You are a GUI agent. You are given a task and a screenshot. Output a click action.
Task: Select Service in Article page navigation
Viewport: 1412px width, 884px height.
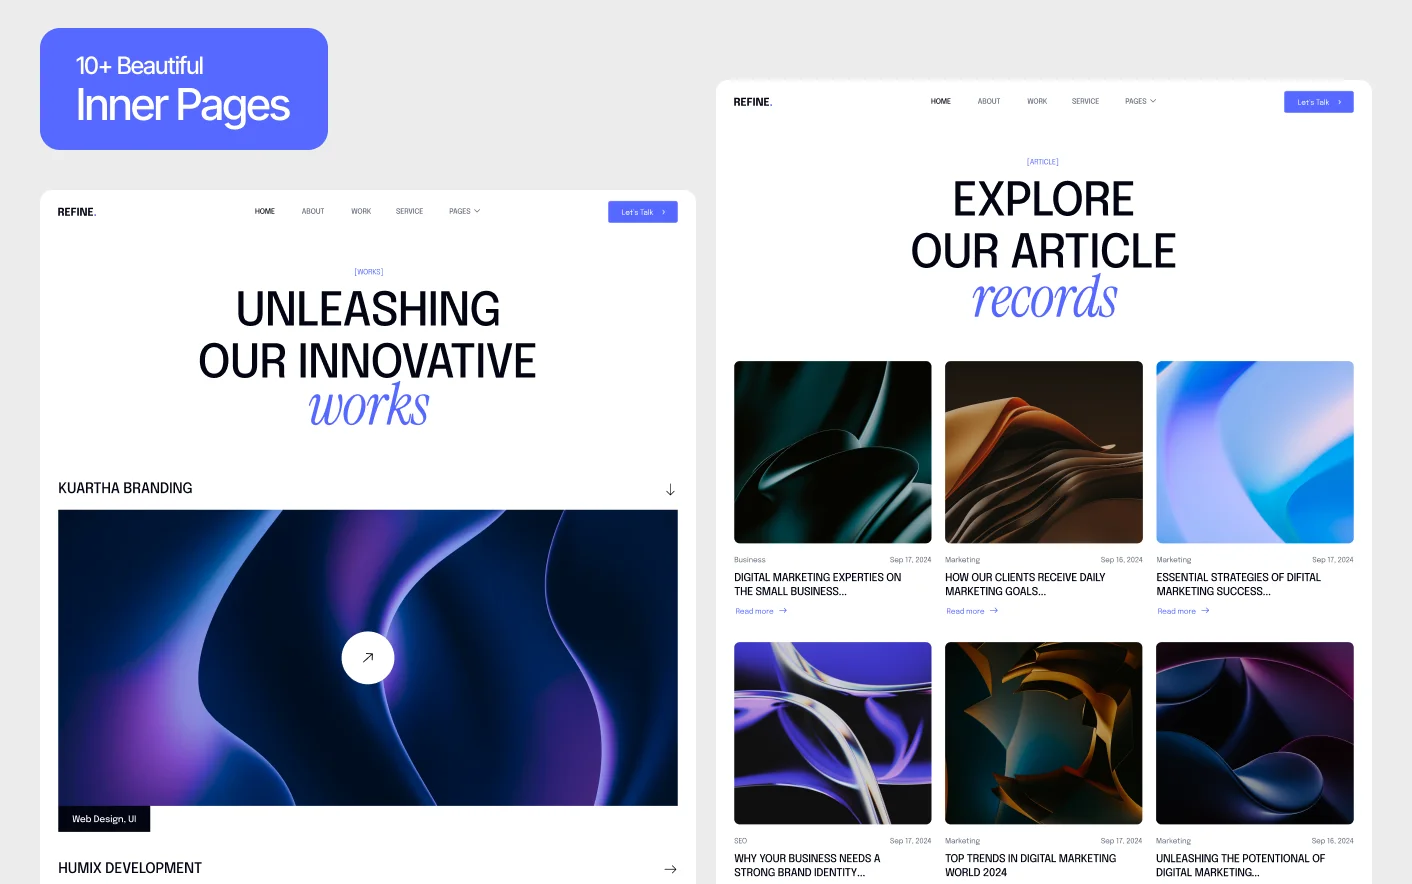coord(1085,101)
